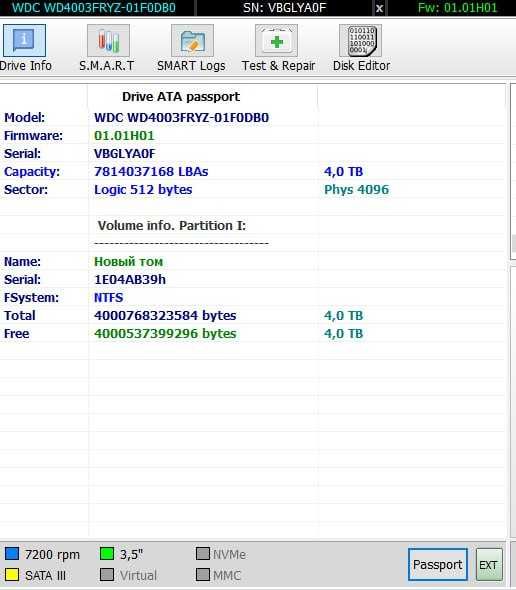Viewport: 516px width, 590px height.
Task: Click the Name: field label
Action: point(22,262)
